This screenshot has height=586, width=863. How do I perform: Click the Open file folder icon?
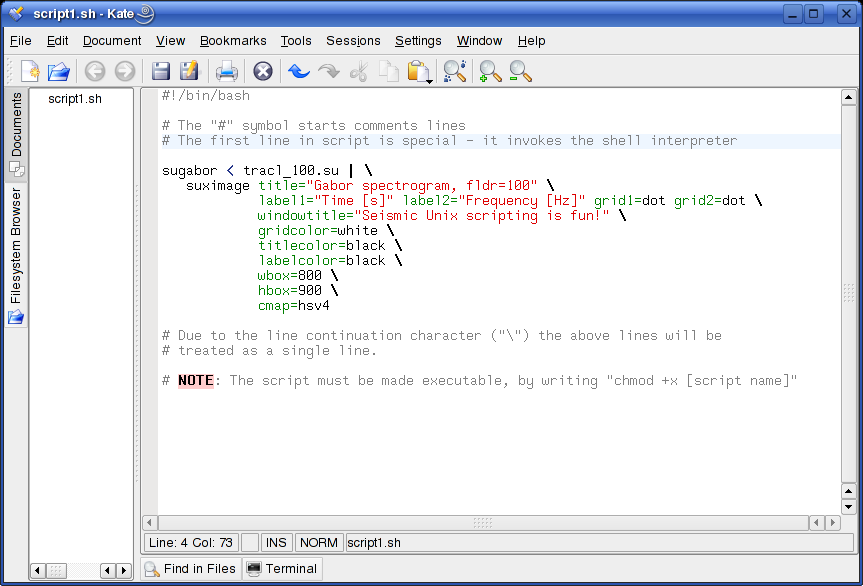(59, 71)
